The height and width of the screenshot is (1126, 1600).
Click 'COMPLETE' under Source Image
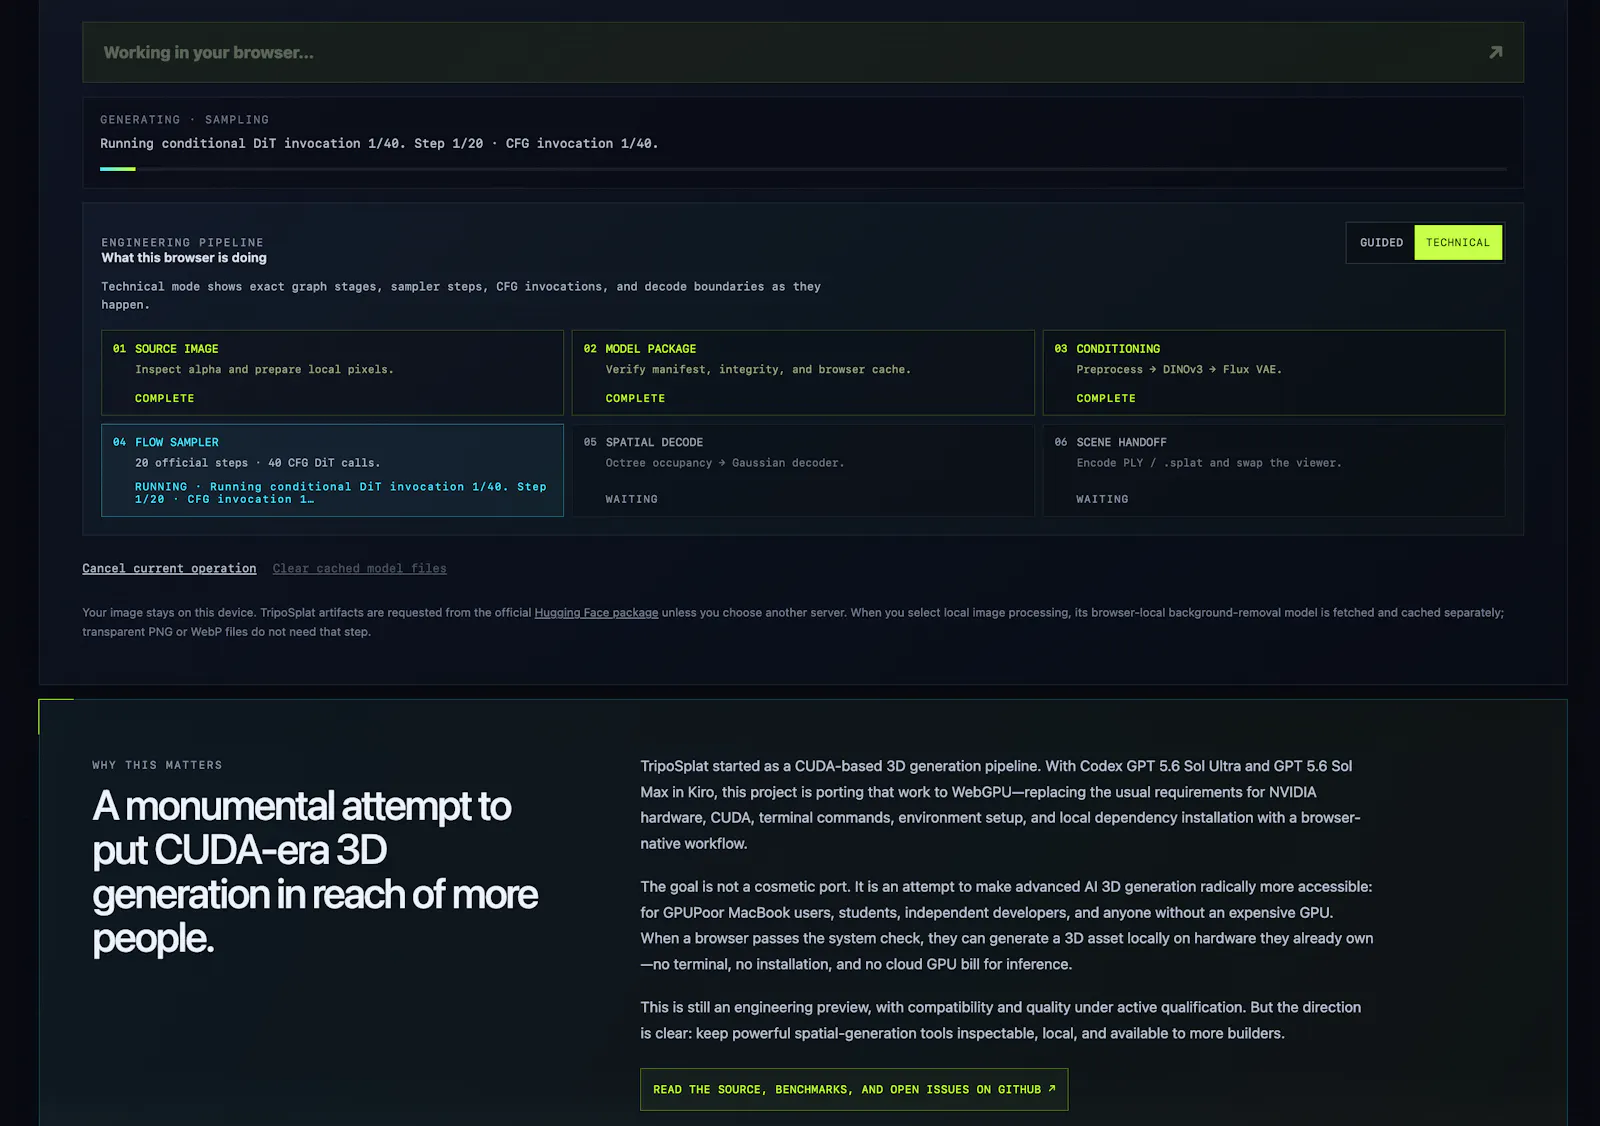tap(165, 398)
